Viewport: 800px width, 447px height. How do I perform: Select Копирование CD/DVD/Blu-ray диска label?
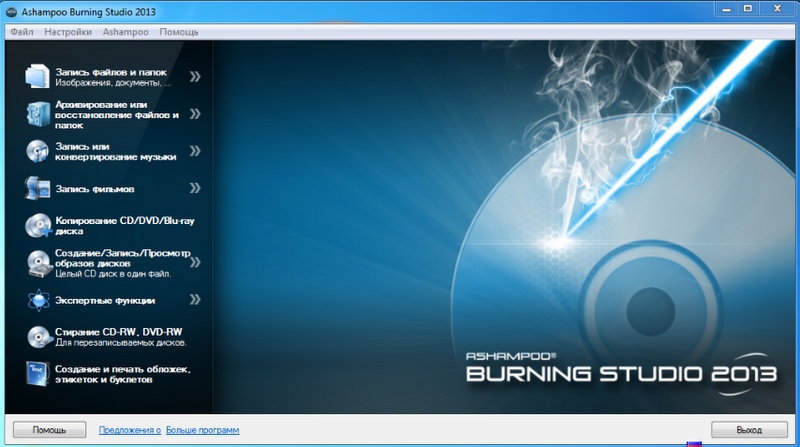pos(125,226)
